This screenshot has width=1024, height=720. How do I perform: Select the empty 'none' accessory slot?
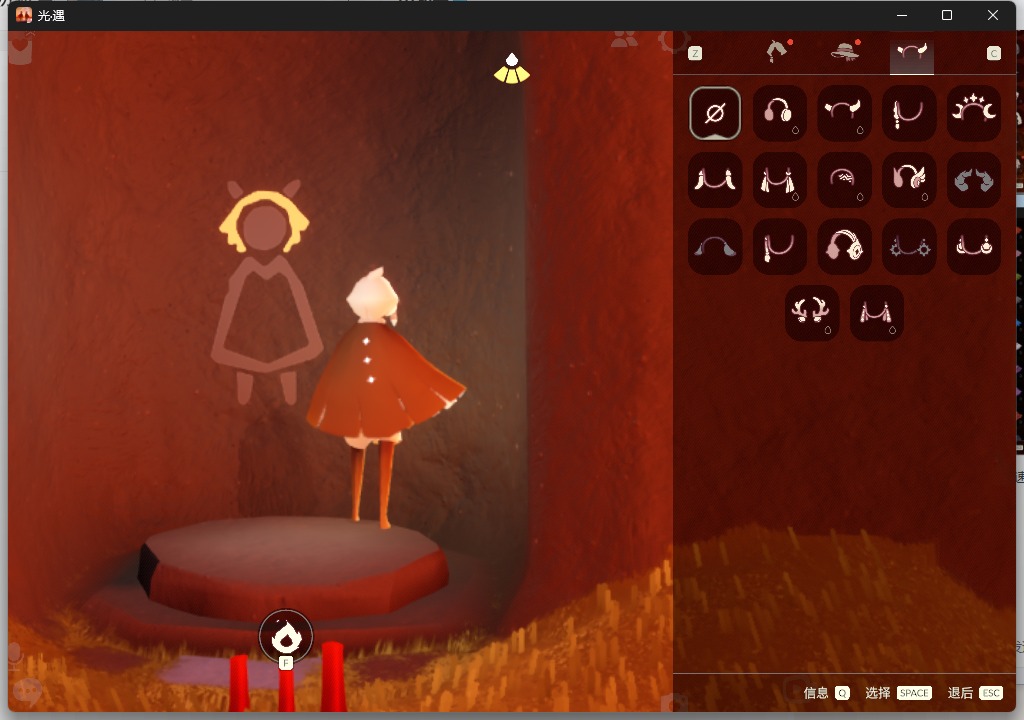[x=714, y=113]
